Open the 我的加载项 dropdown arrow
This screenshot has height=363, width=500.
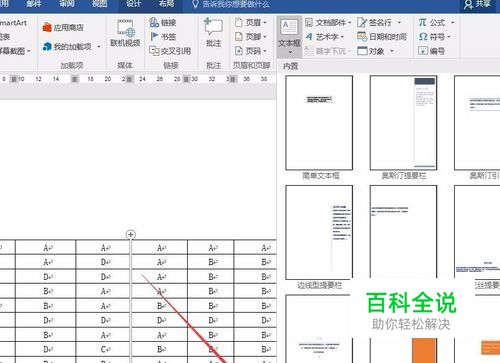click(99, 46)
